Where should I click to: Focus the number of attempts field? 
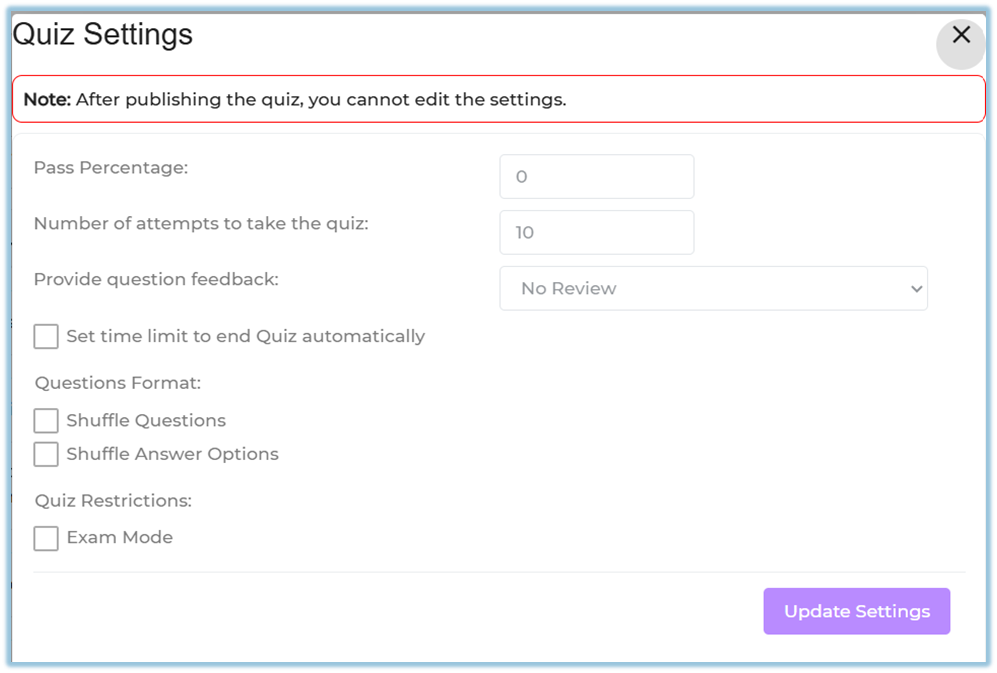pos(596,233)
